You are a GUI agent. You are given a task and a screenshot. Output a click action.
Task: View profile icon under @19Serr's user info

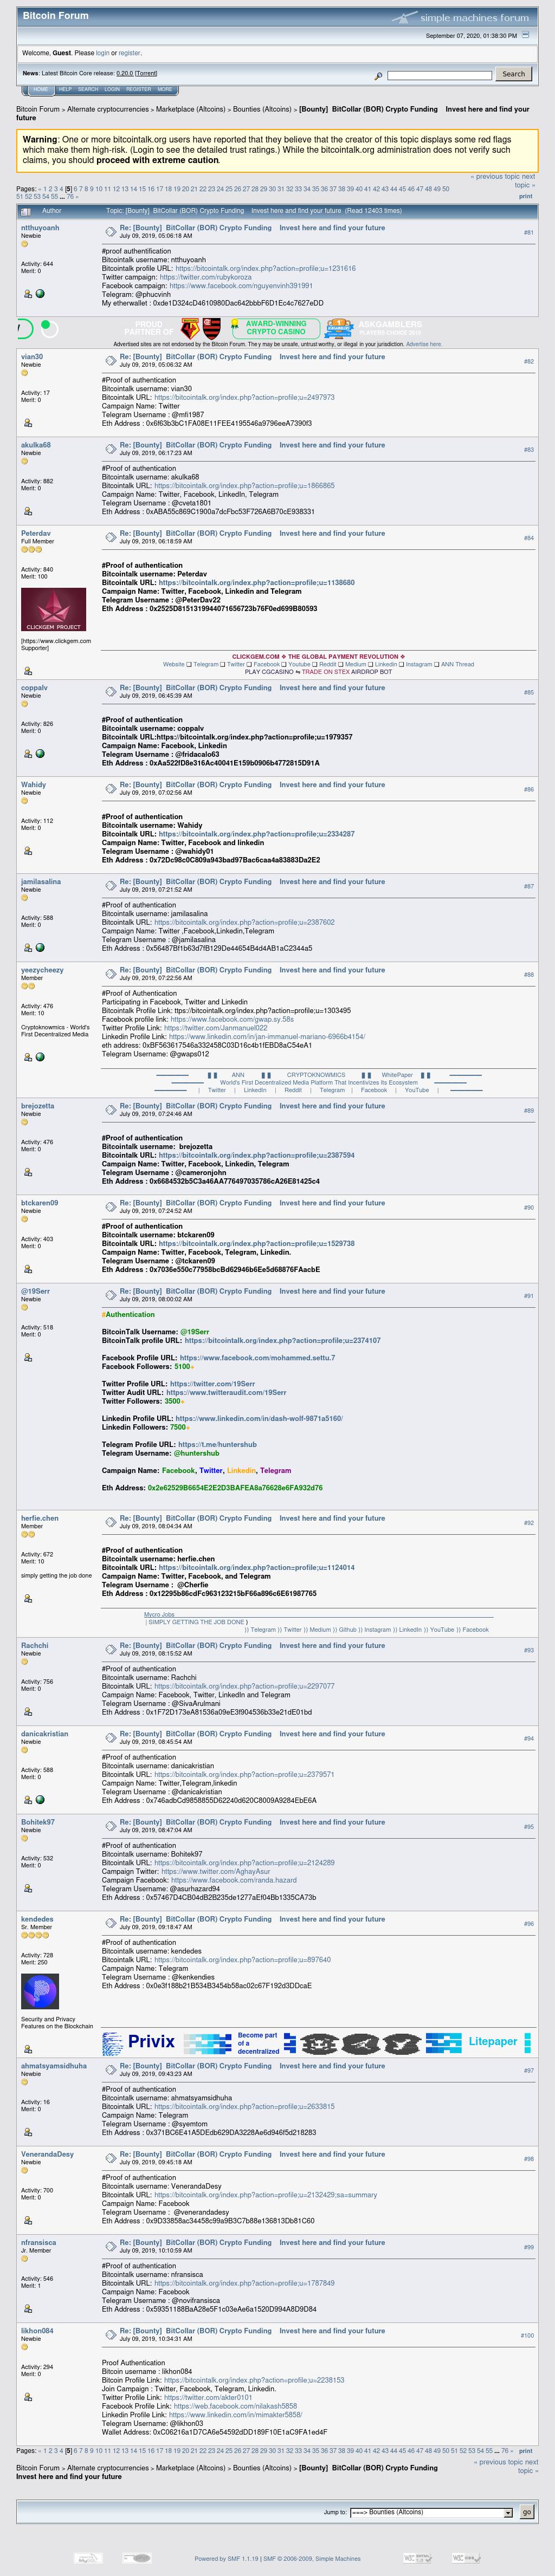tap(28, 1357)
